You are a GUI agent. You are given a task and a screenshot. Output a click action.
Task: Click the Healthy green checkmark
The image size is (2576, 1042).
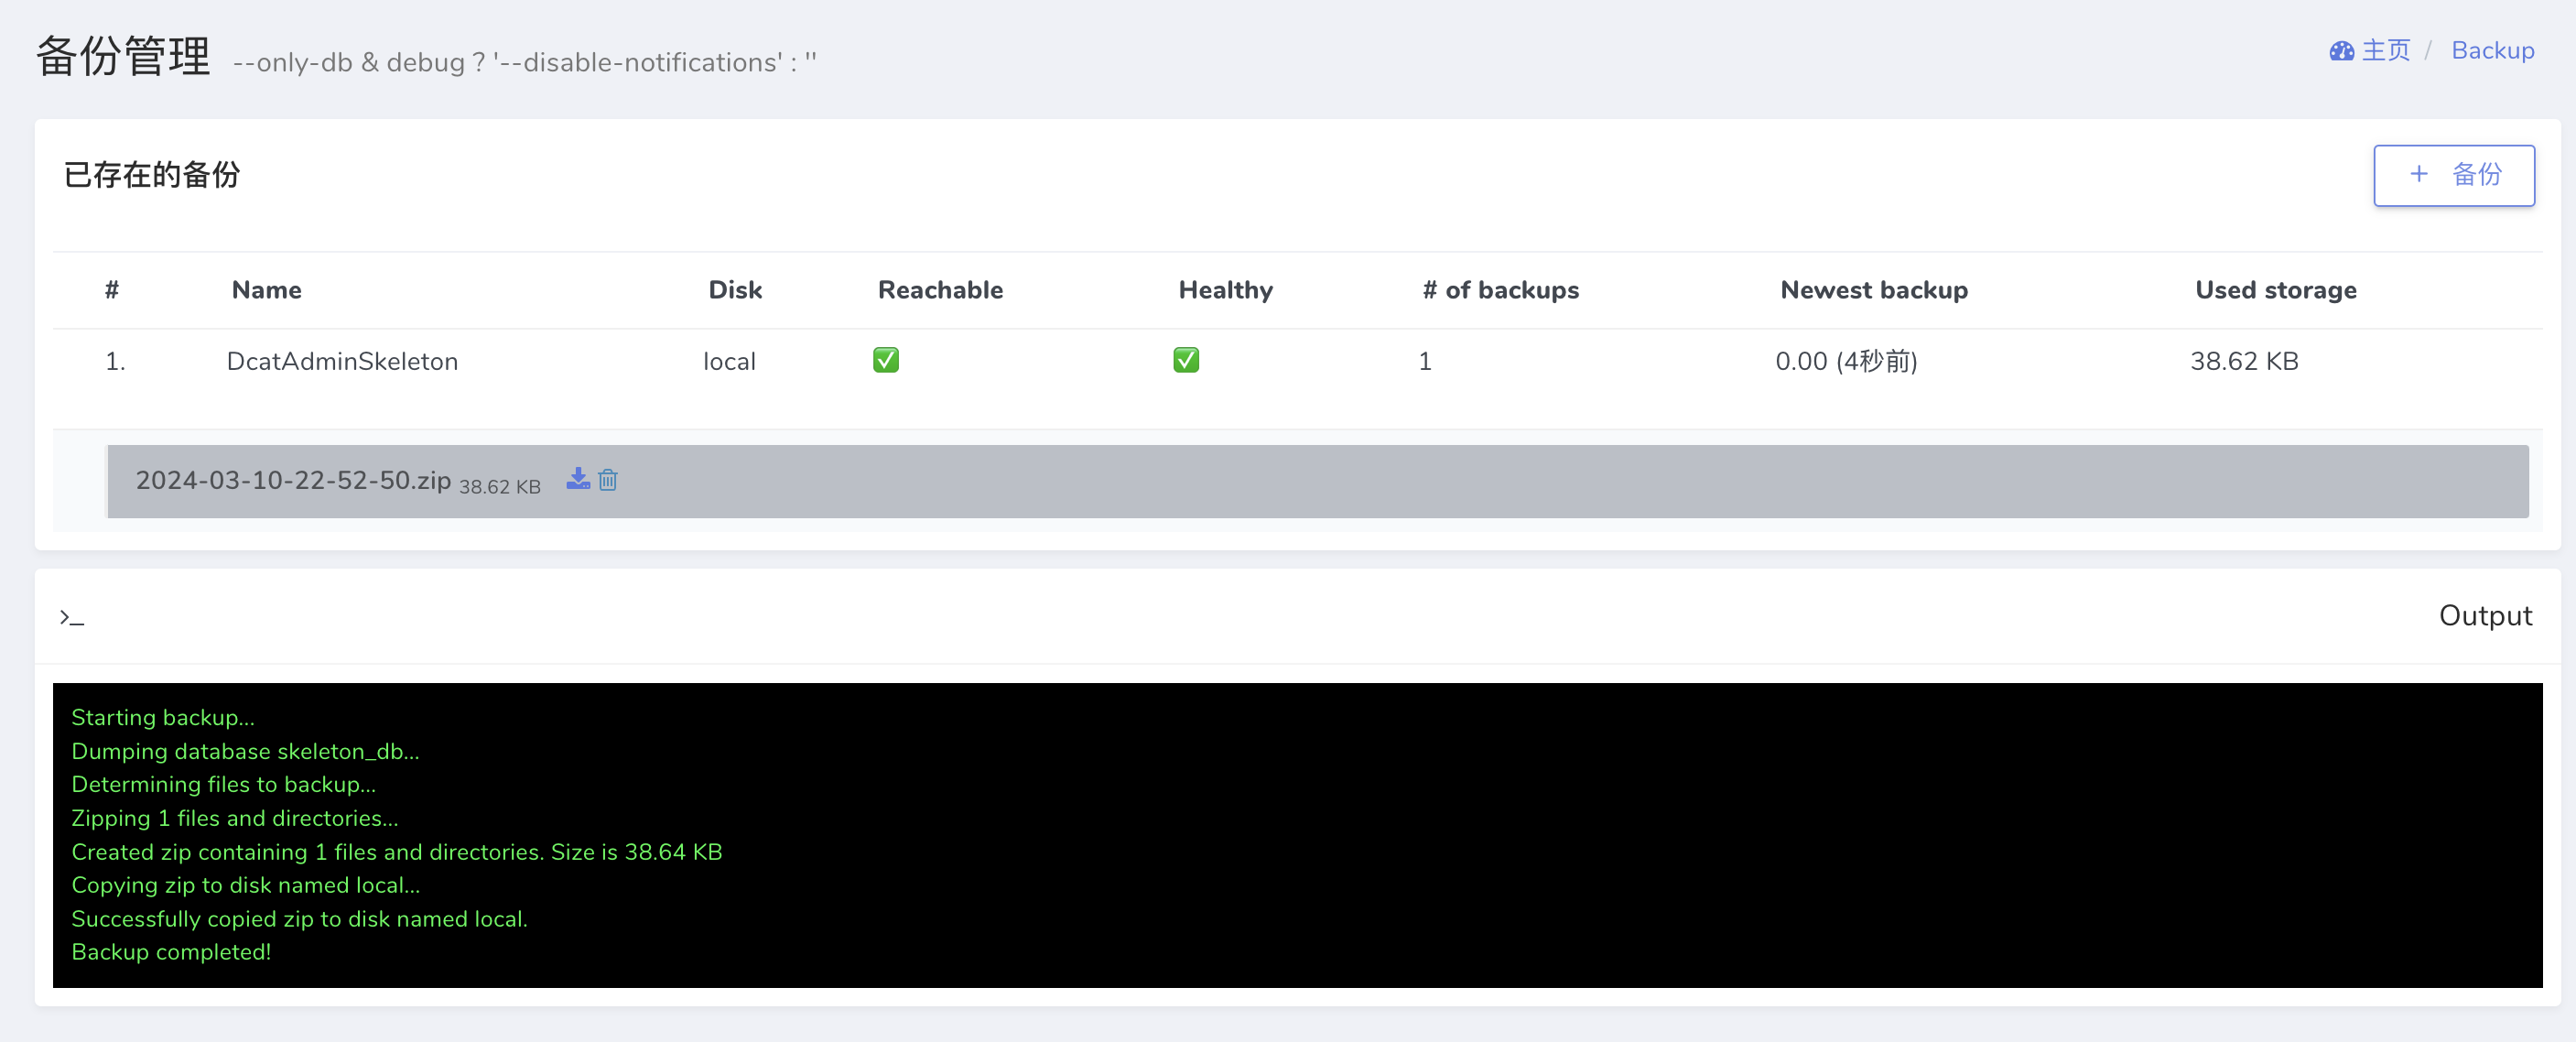click(1186, 360)
